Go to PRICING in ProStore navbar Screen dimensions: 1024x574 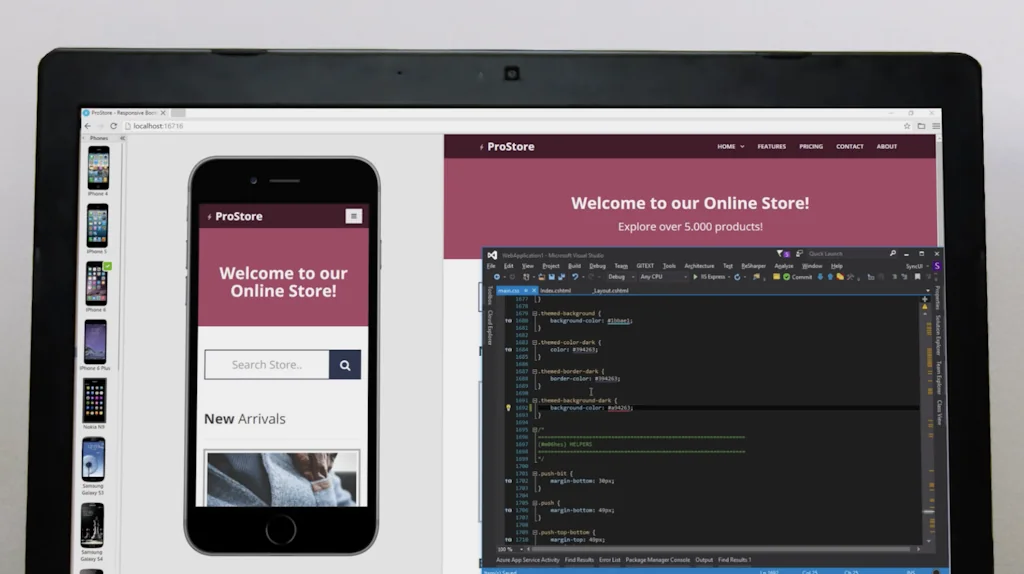811,146
